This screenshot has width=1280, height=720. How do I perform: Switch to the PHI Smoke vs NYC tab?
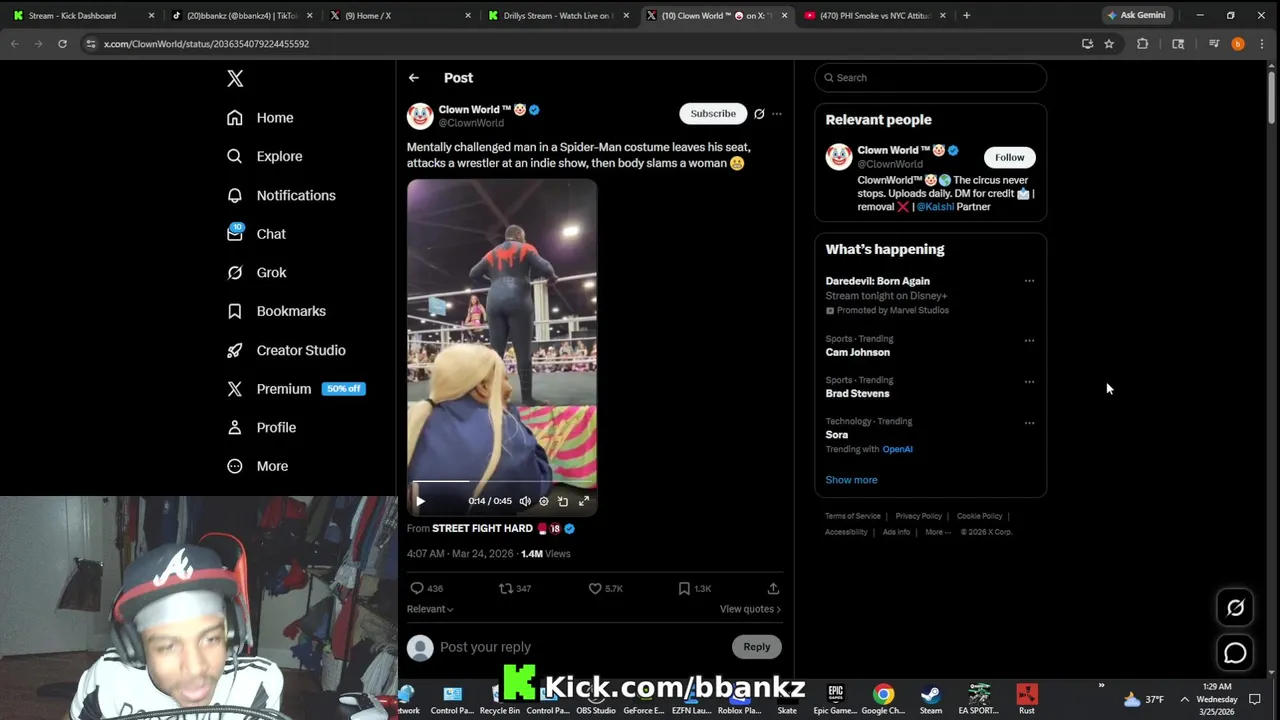[875, 16]
